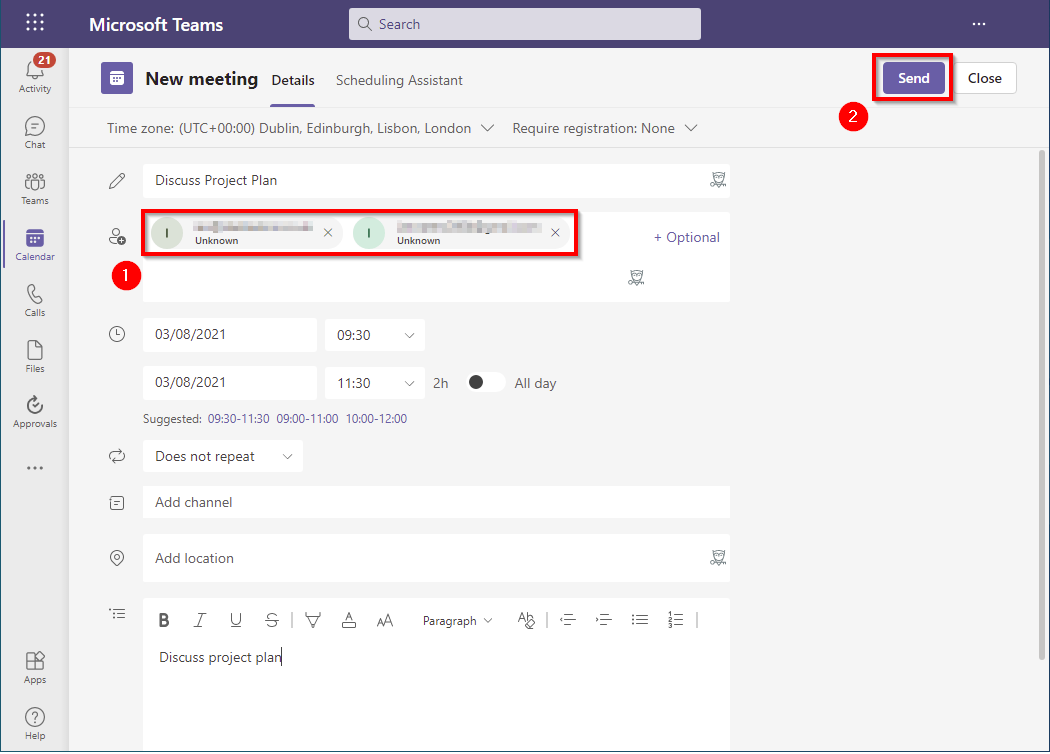Select Calendar in the sidebar
This screenshot has height=754, width=1050.
pos(35,244)
